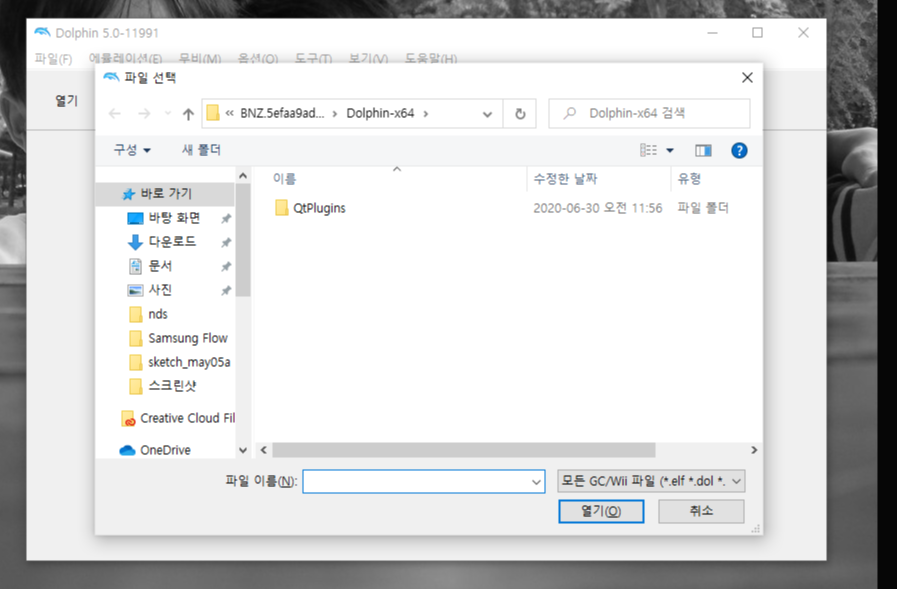Go forward using the right arrow

(144, 114)
